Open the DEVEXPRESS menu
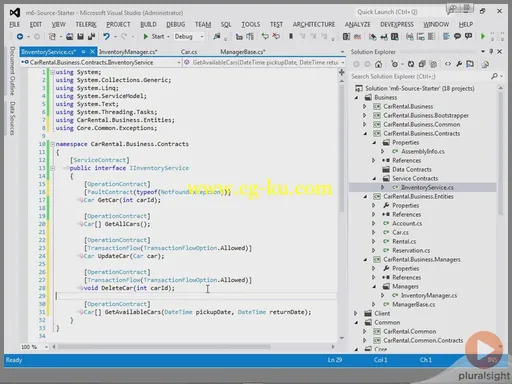This screenshot has width=512, height=384. [x=397, y=24]
